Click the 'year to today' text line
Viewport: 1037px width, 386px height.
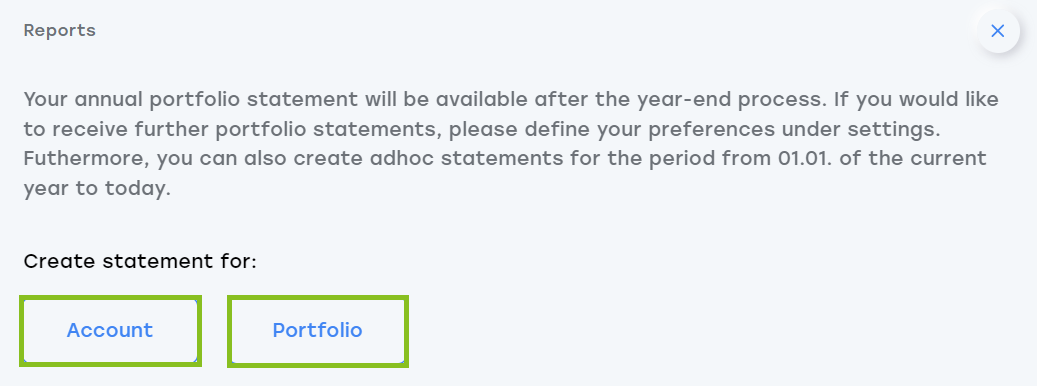[97, 189]
